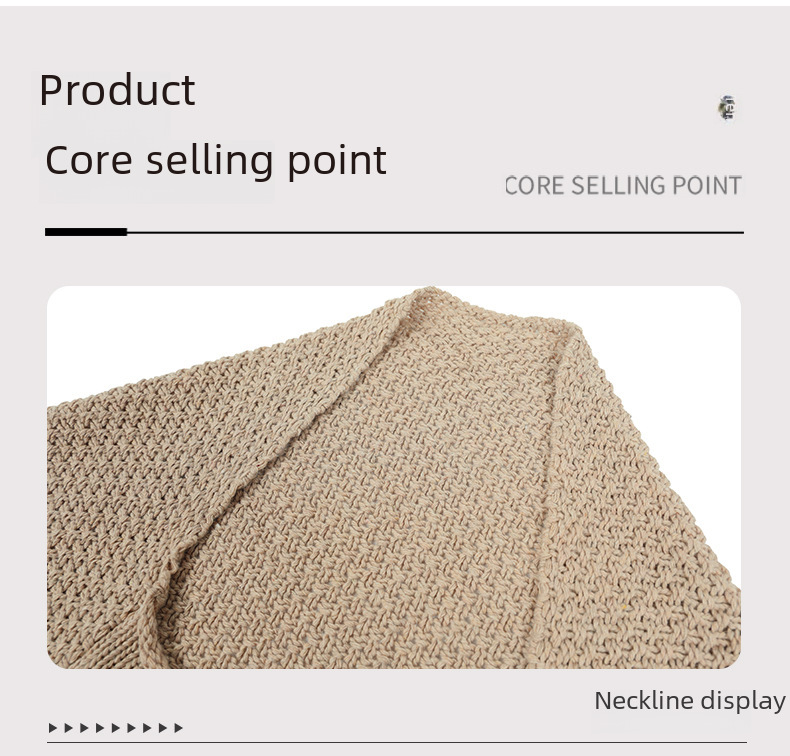Select the "Neckline display" label
The image size is (790, 756).
[689, 700]
